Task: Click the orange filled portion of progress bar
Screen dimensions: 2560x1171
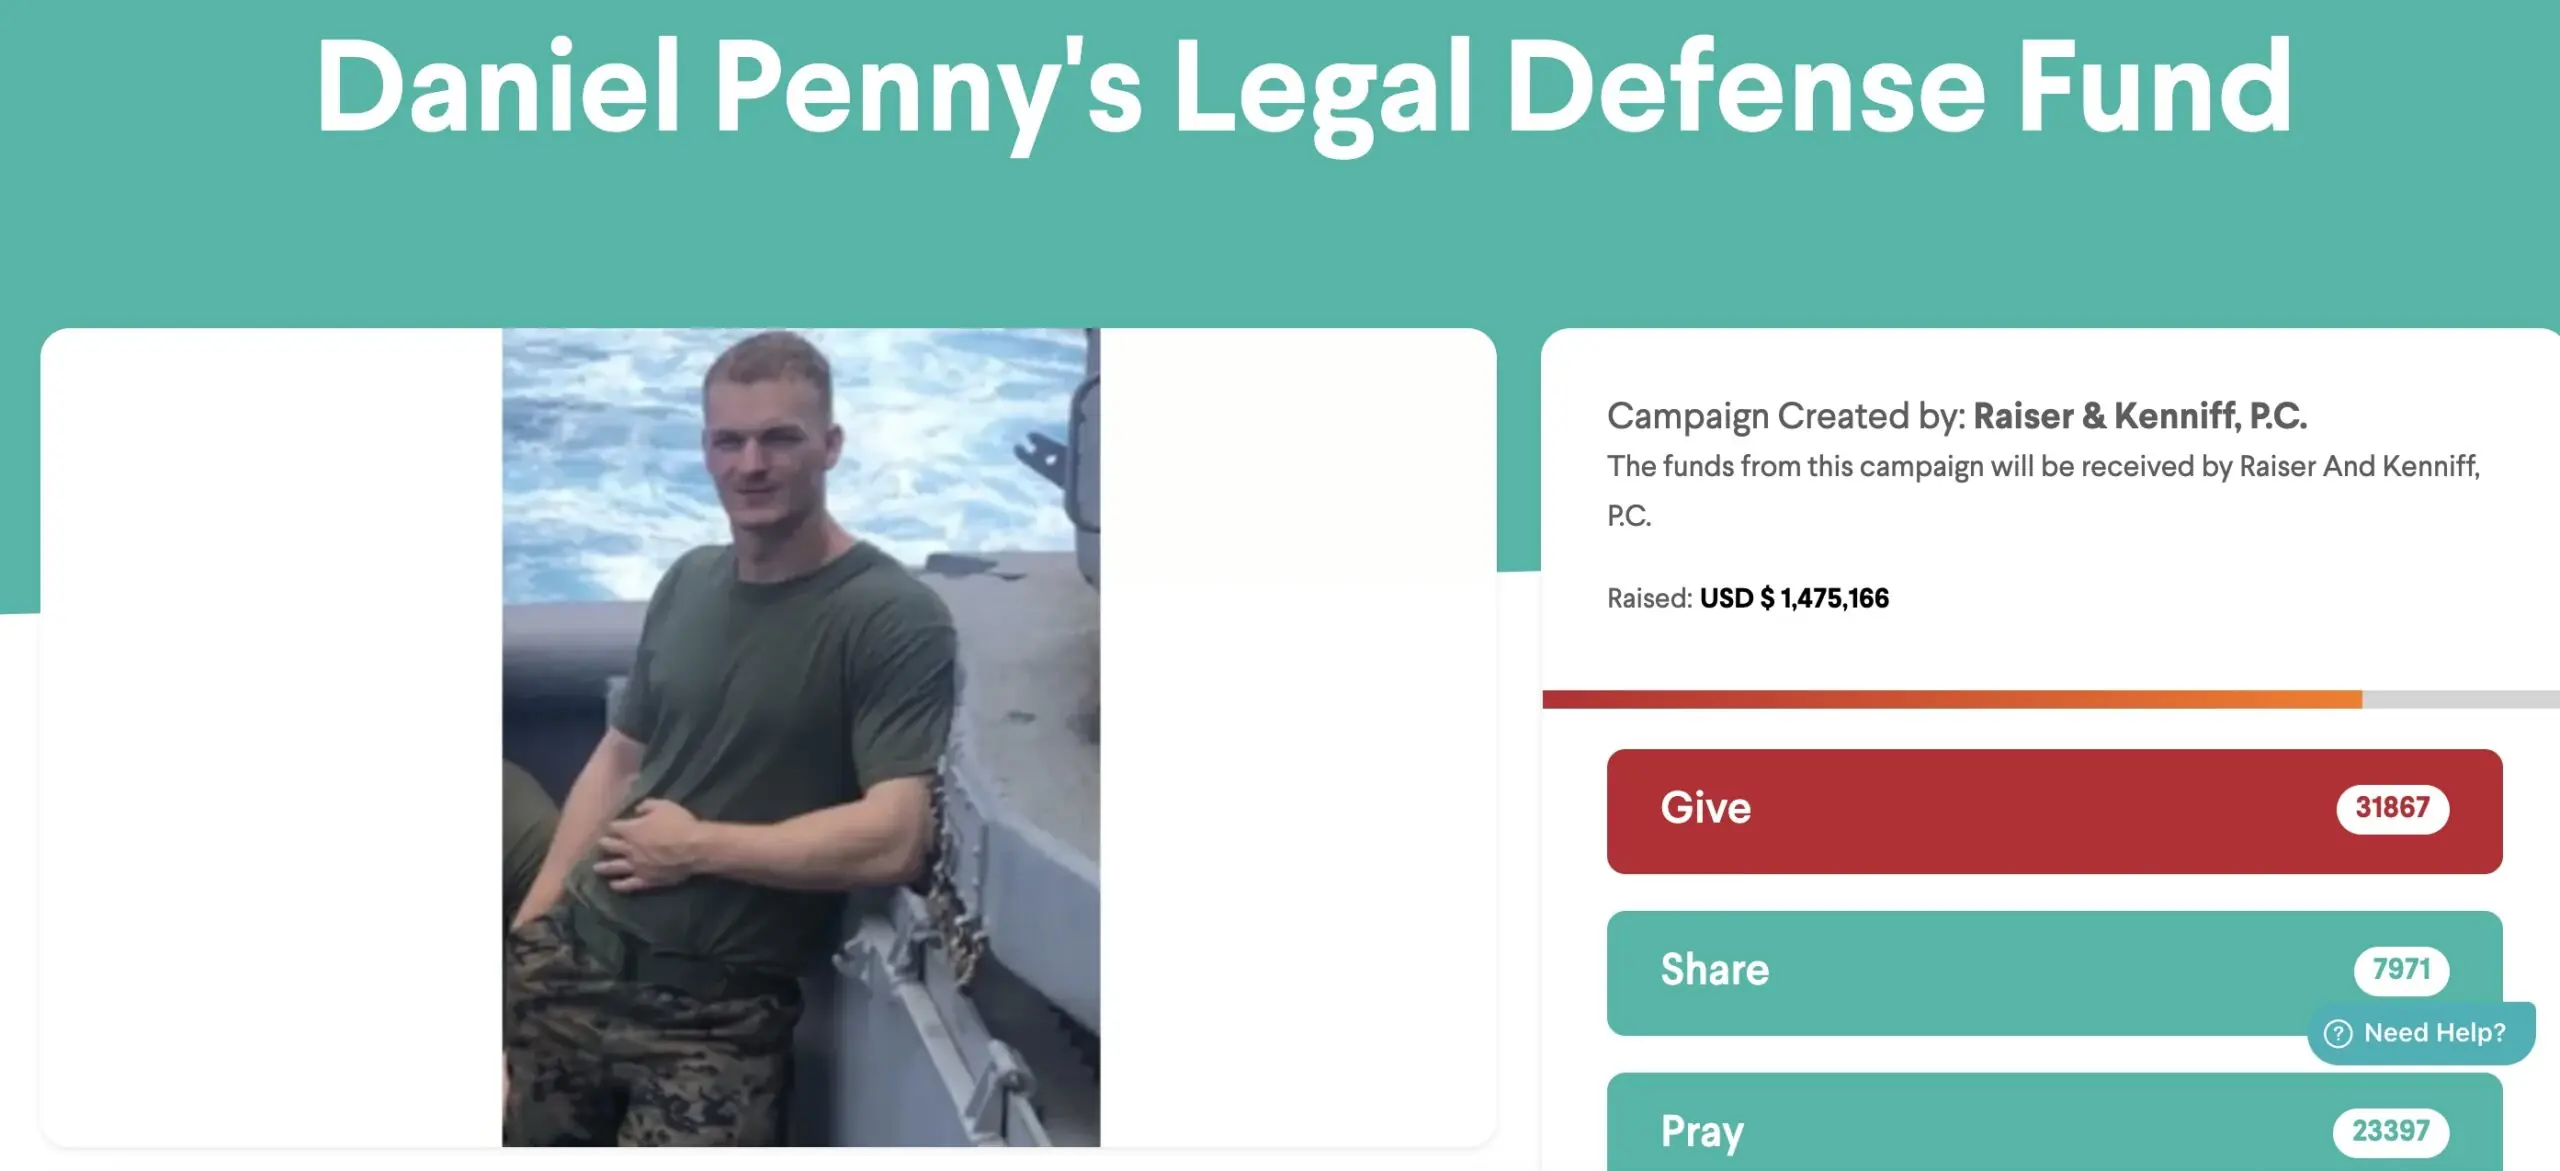Action: (x=1952, y=699)
